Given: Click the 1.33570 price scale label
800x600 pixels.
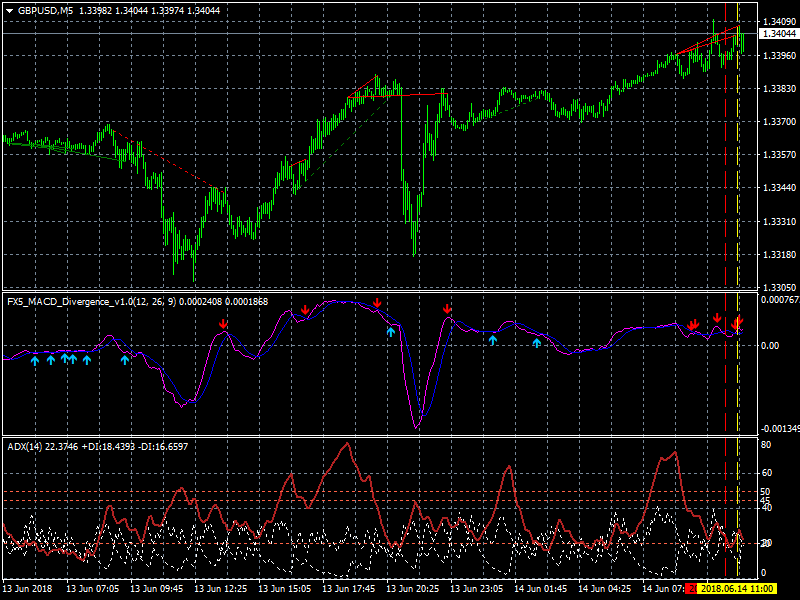Looking at the screenshot, I should pos(779,155).
